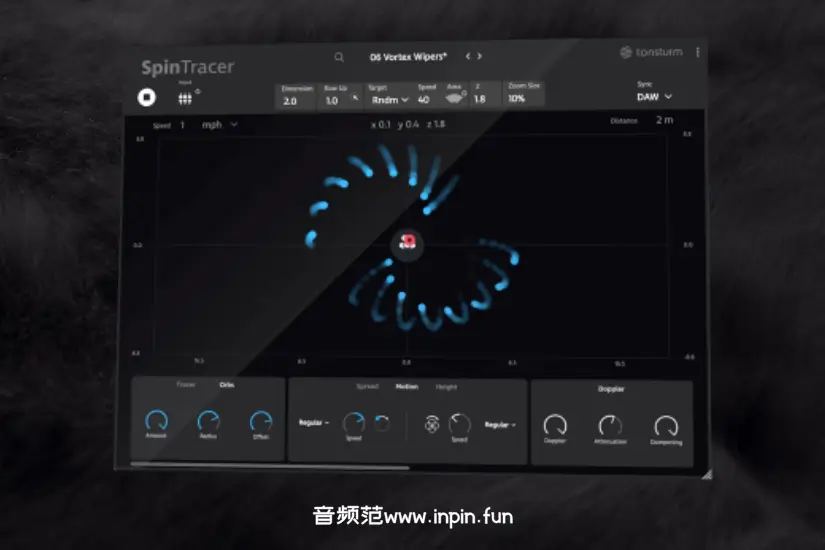The width and height of the screenshot is (825, 550).
Task: Open the three-dot options menu
Action: (x=698, y=52)
